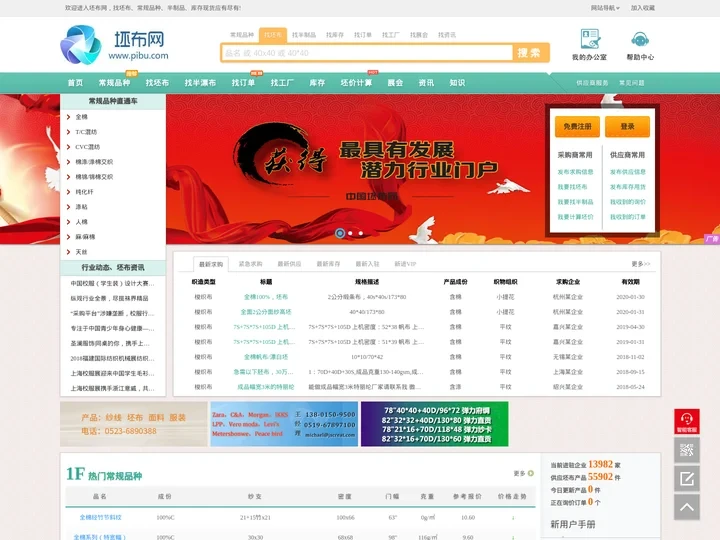Open listing 全棉帆布/漂白坯
This screenshot has width=720, height=540.
266,357
